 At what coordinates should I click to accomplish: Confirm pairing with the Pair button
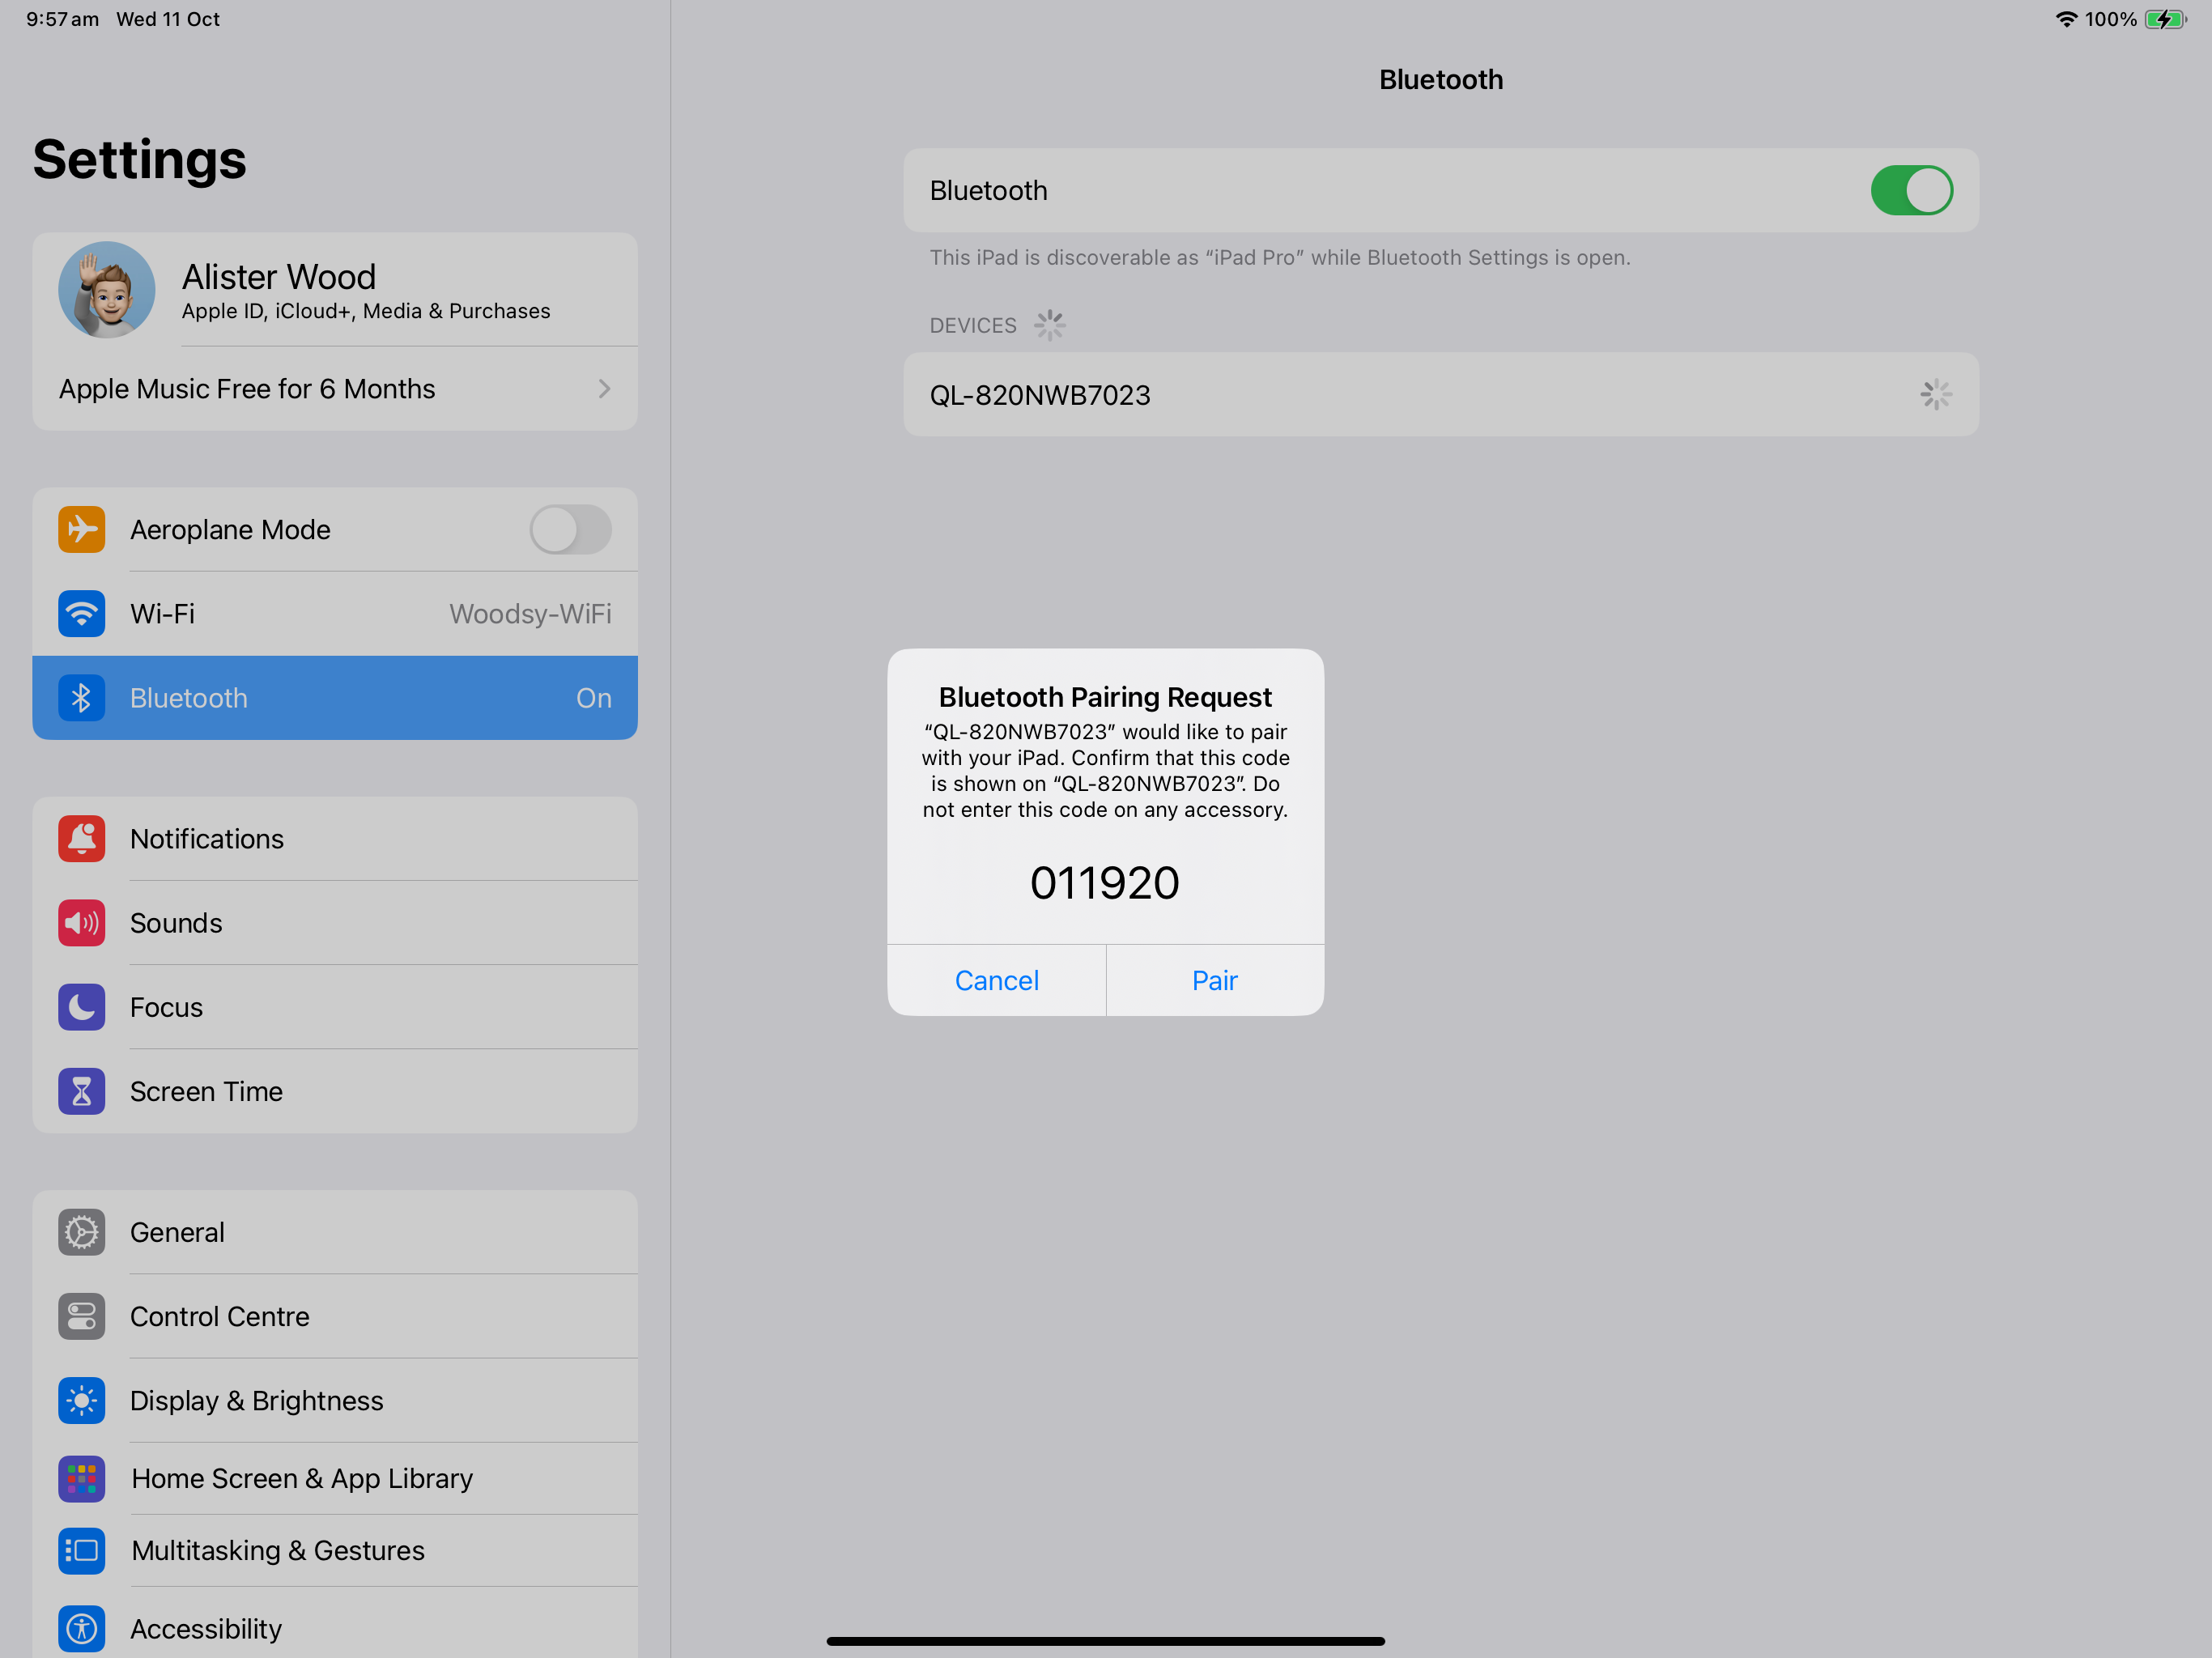1215,980
